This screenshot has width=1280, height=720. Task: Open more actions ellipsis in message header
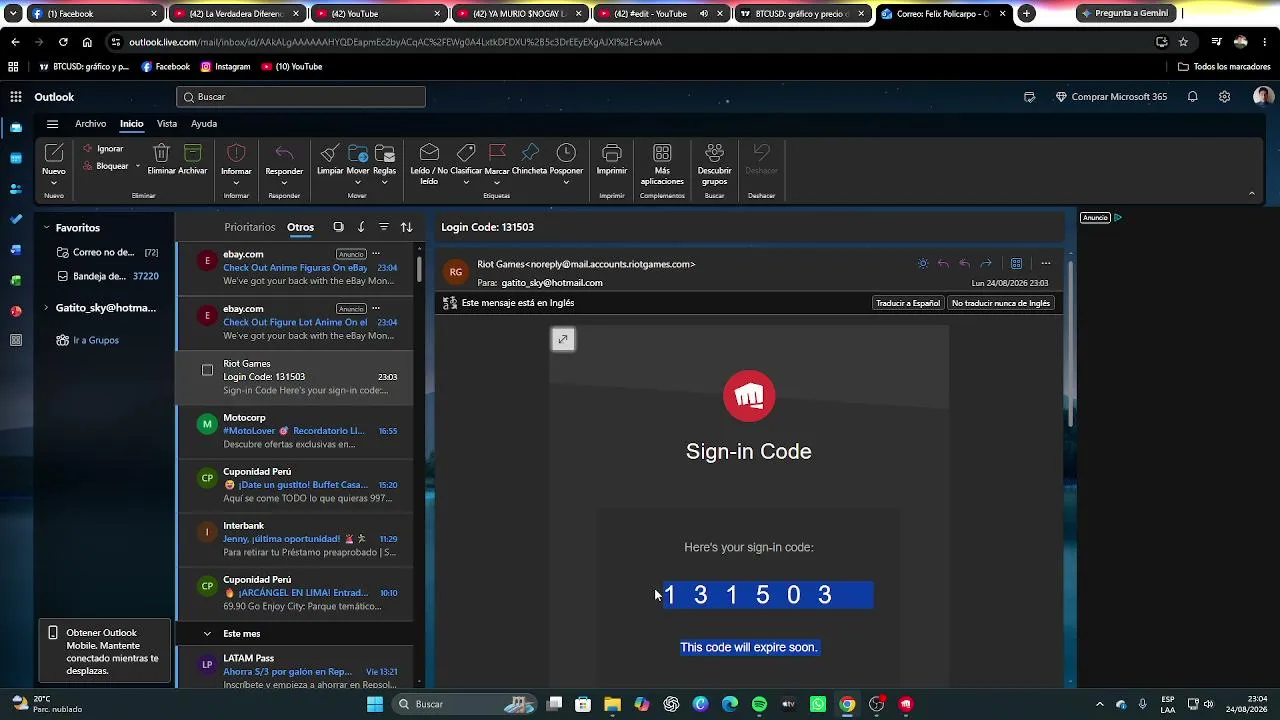(1046, 264)
